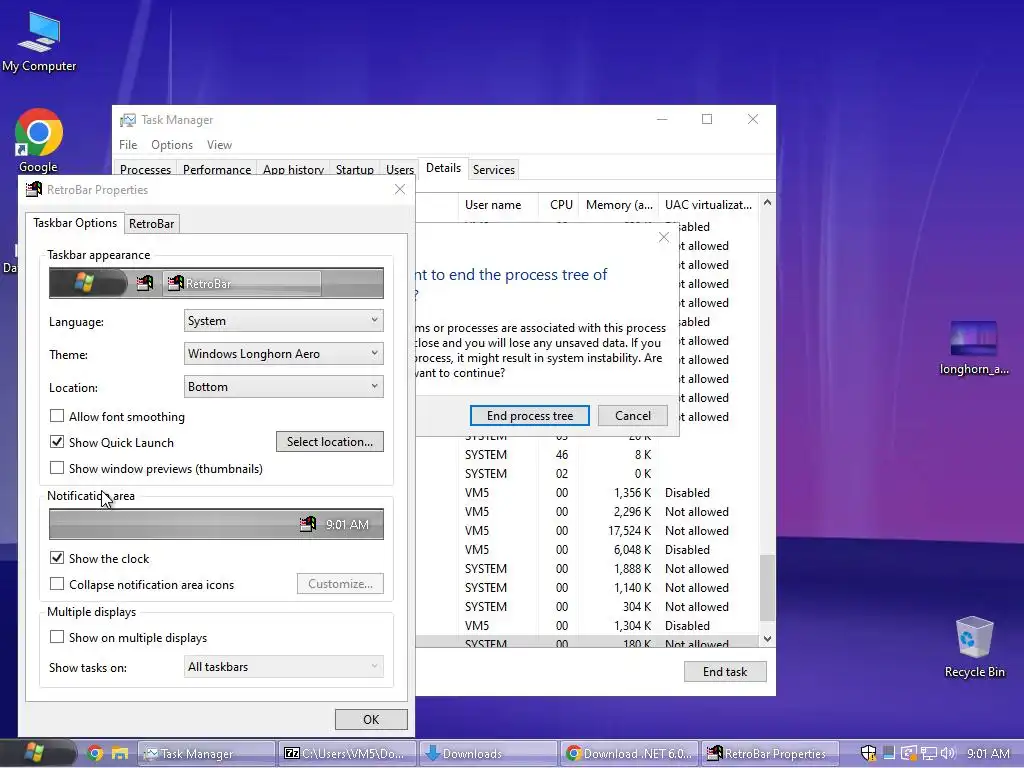Click Select location... button
The height and width of the screenshot is (768, 1024).
(x=330, y=441)
